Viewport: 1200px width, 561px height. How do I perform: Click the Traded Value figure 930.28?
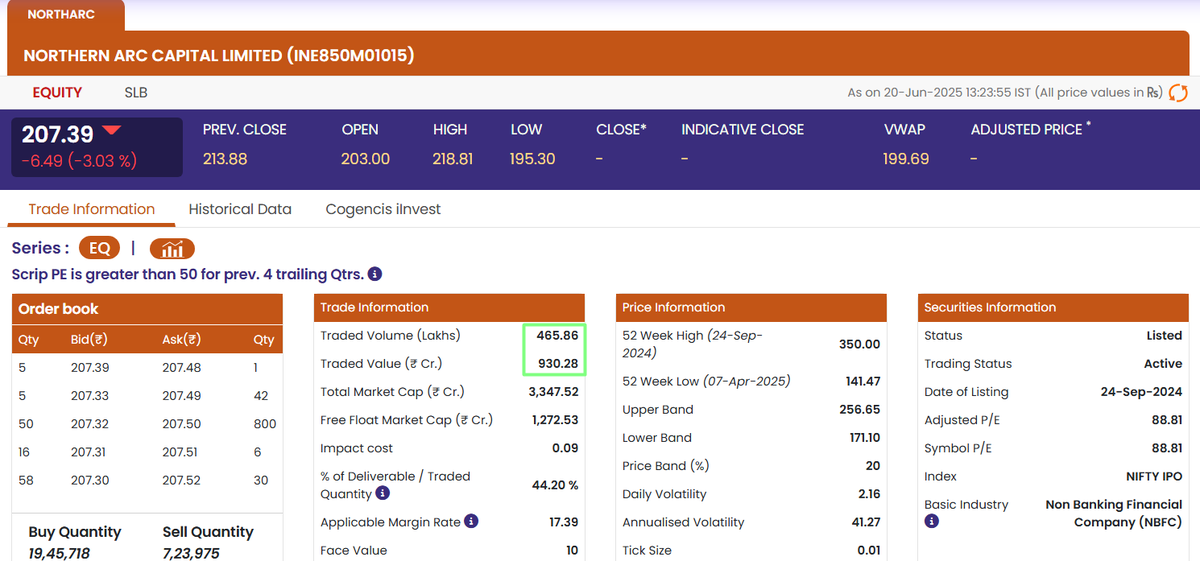pos(558,364)
